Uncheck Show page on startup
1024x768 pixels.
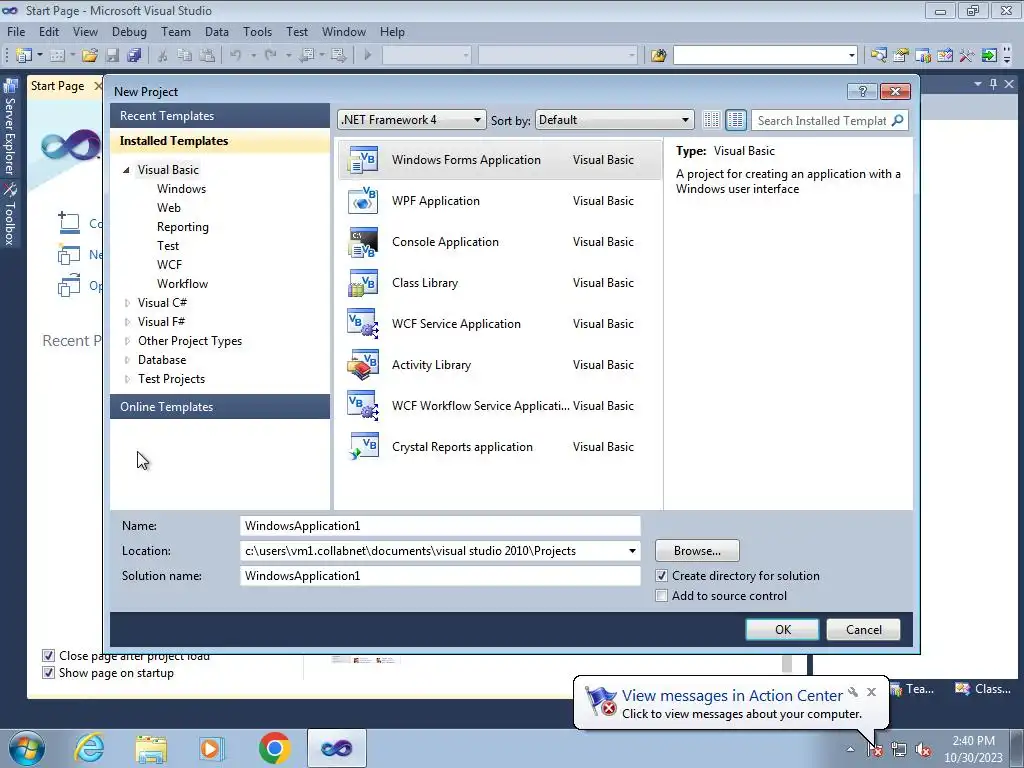coord(48,673)
